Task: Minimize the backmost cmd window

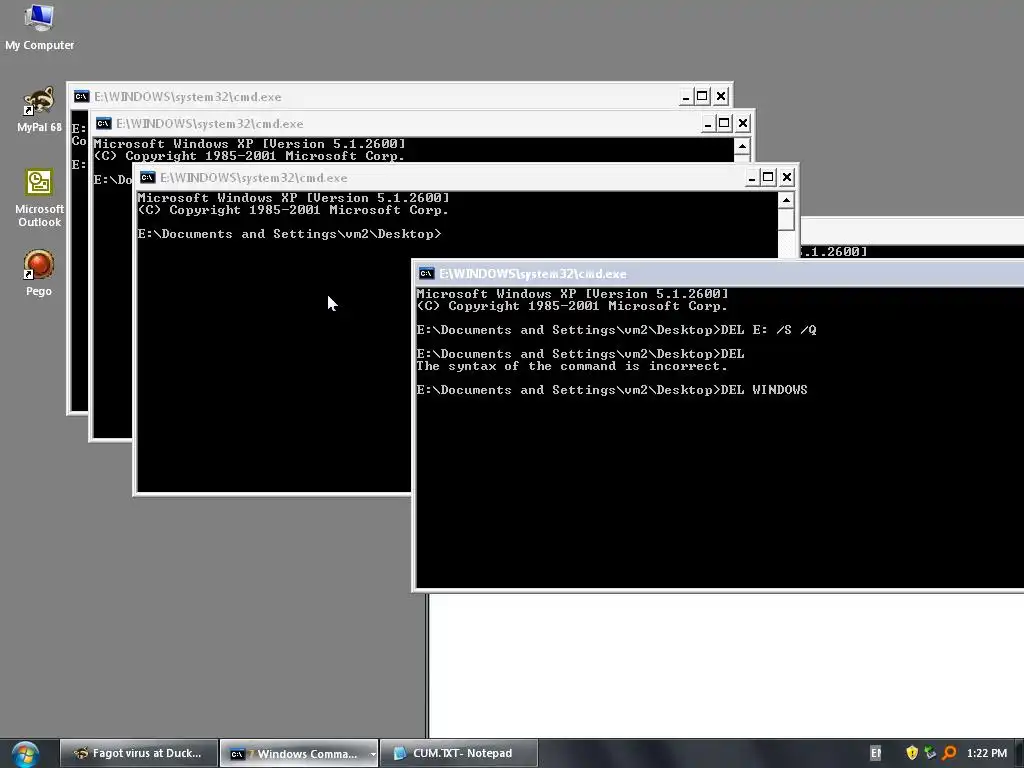Action: (x=686, y=97)
